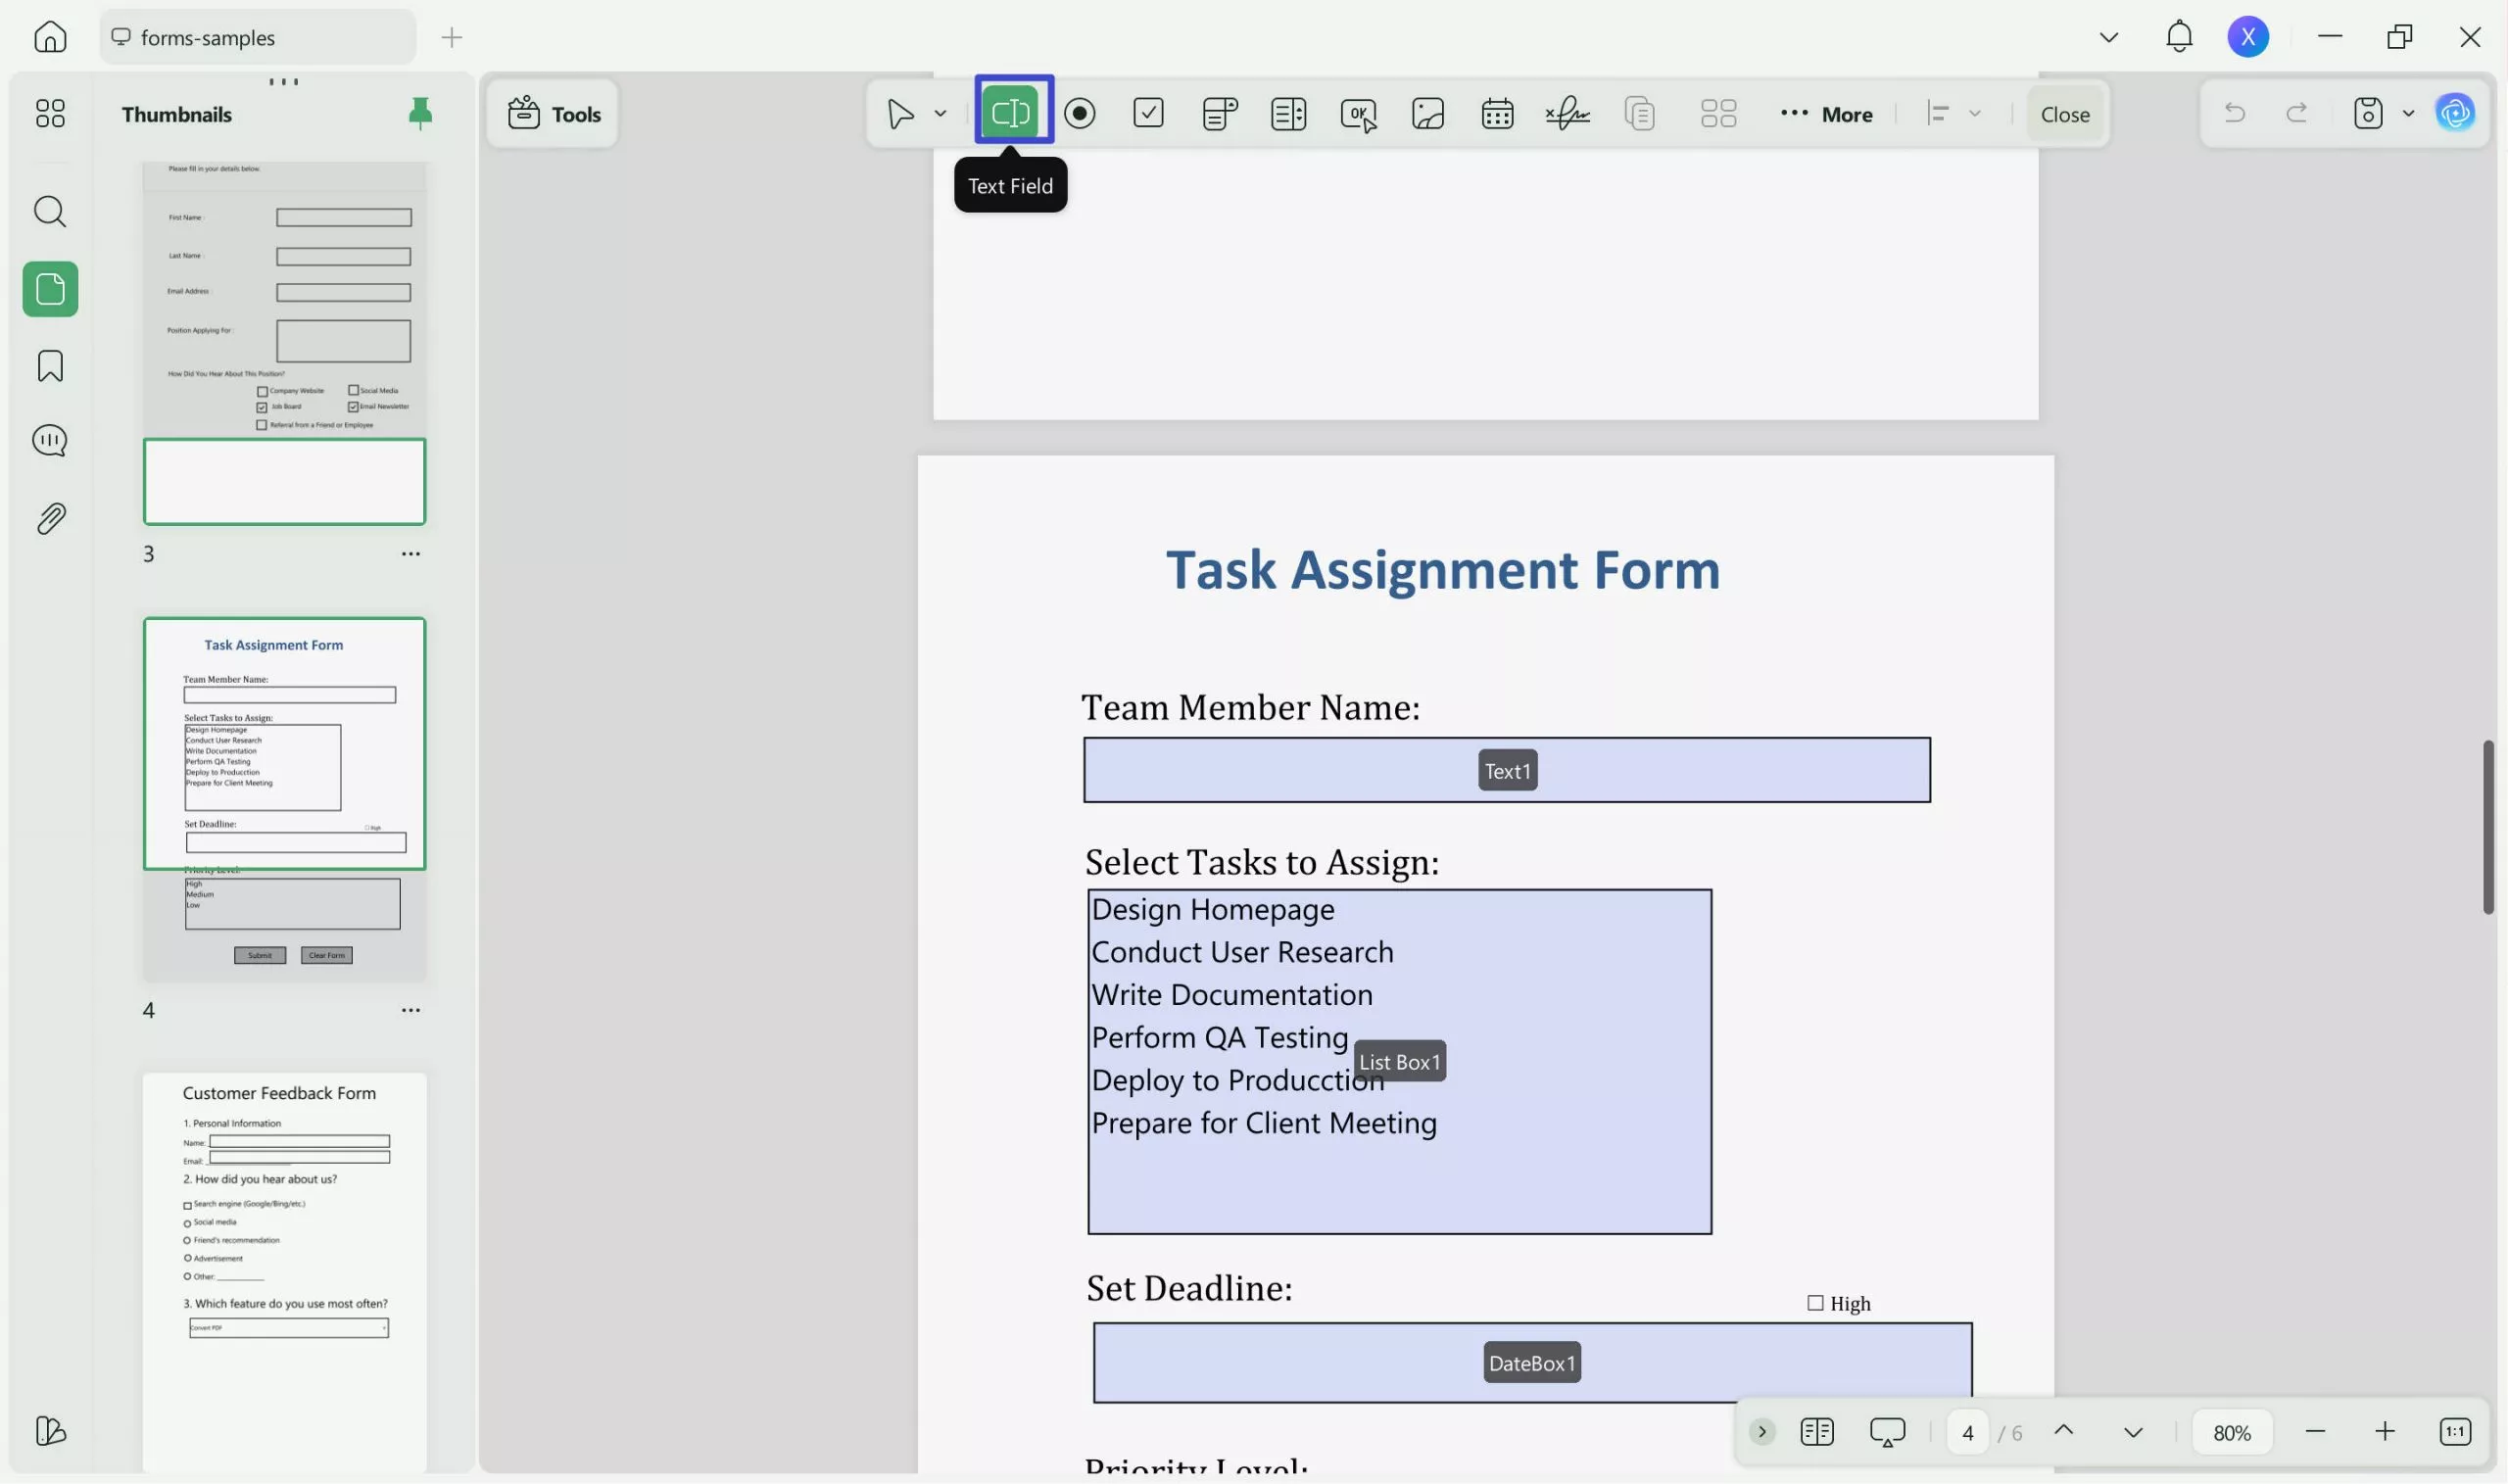Choose the List Box field tool
Screen dimensions: 2508x1484
coord(1288,113)
